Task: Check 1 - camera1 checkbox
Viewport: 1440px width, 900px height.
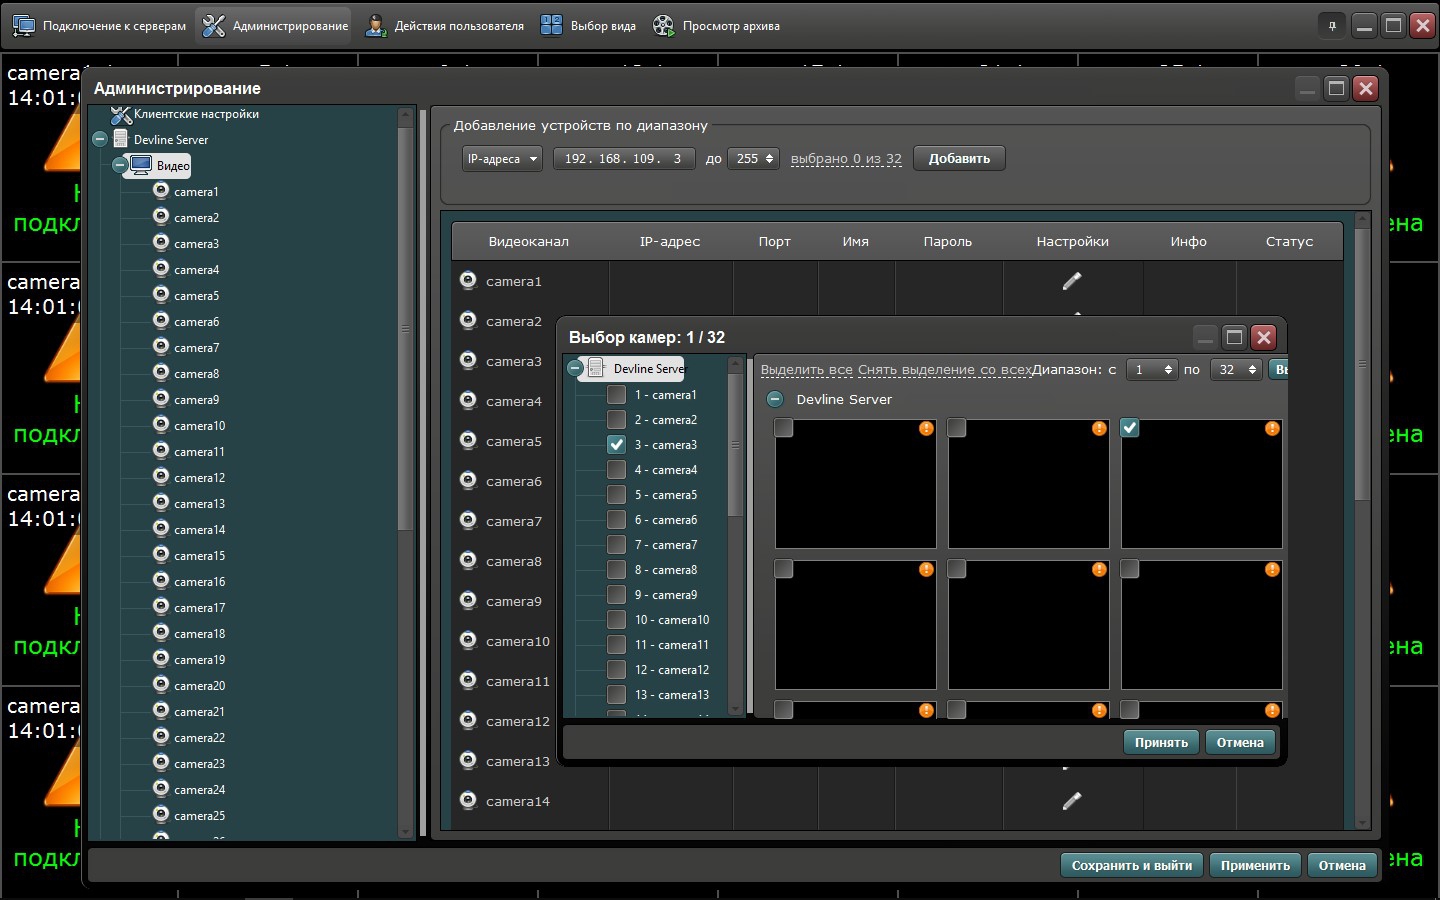Action: 617,395
